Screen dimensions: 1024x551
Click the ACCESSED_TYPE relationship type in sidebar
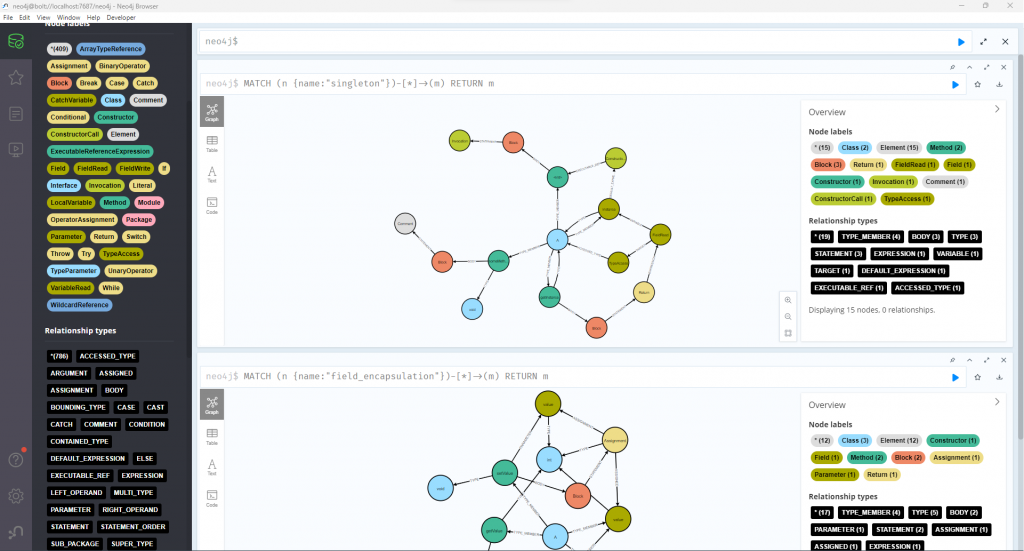[x=108, y=356]
